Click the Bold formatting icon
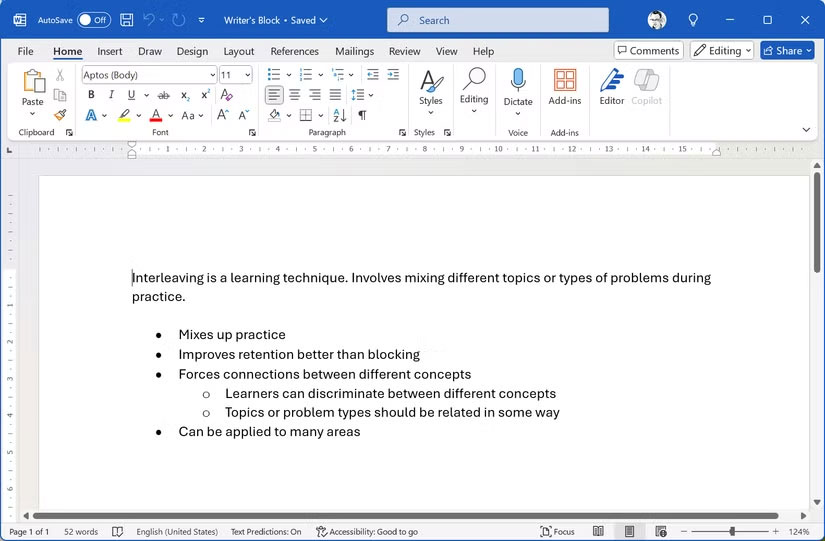 [91, 95]
